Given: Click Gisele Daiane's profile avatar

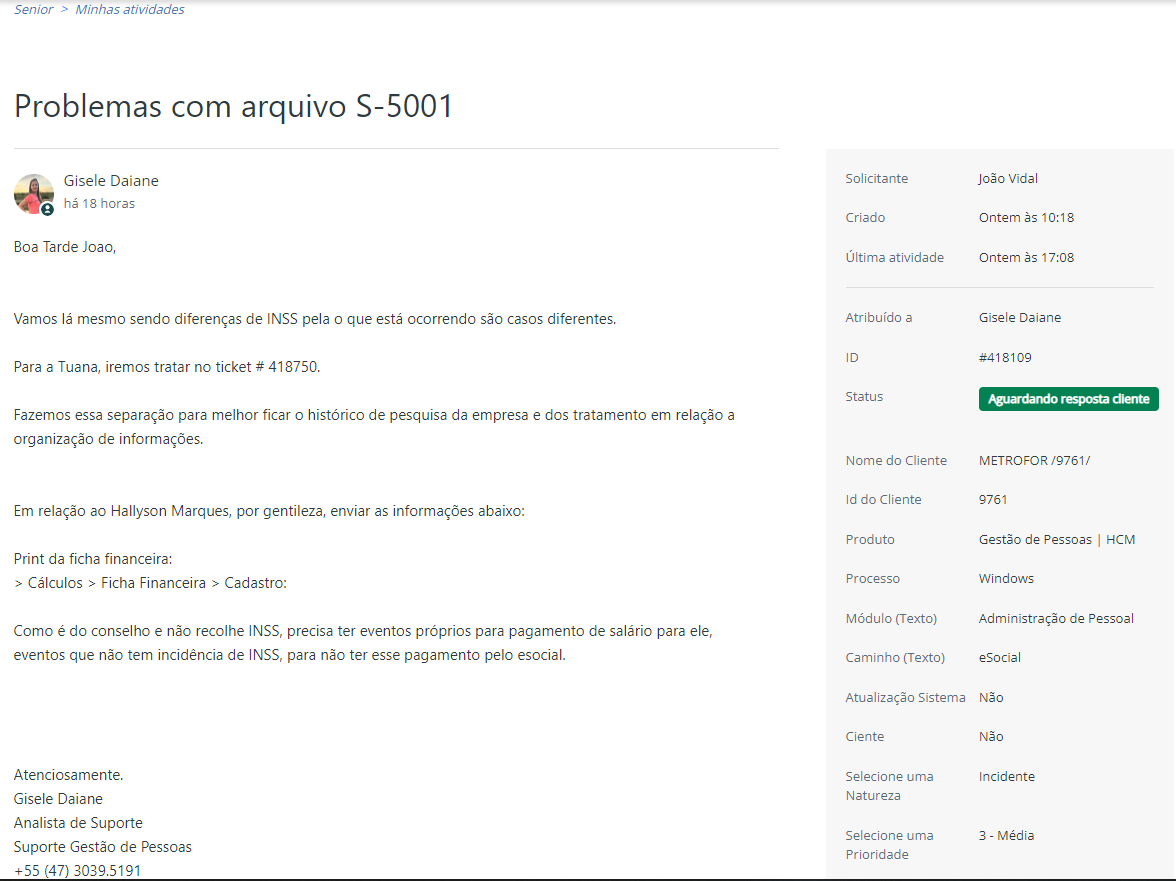Looking at the screenshot, I should (34, 194).
